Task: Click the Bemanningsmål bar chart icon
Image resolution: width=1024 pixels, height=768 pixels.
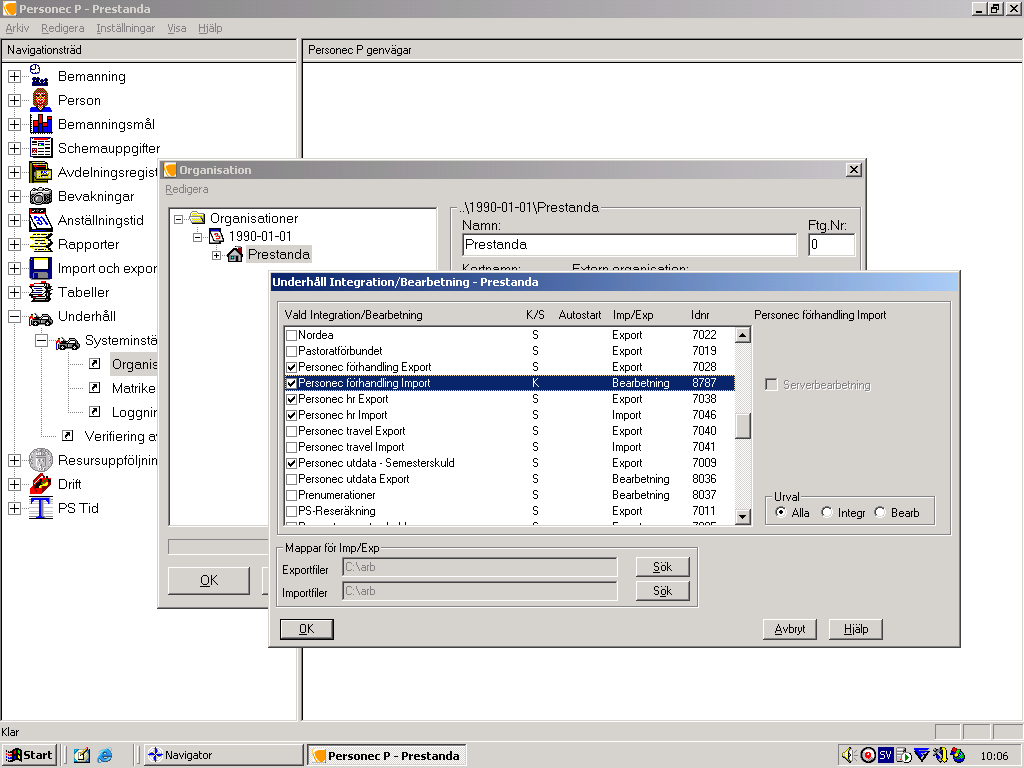Action: [x=40, y=124]
